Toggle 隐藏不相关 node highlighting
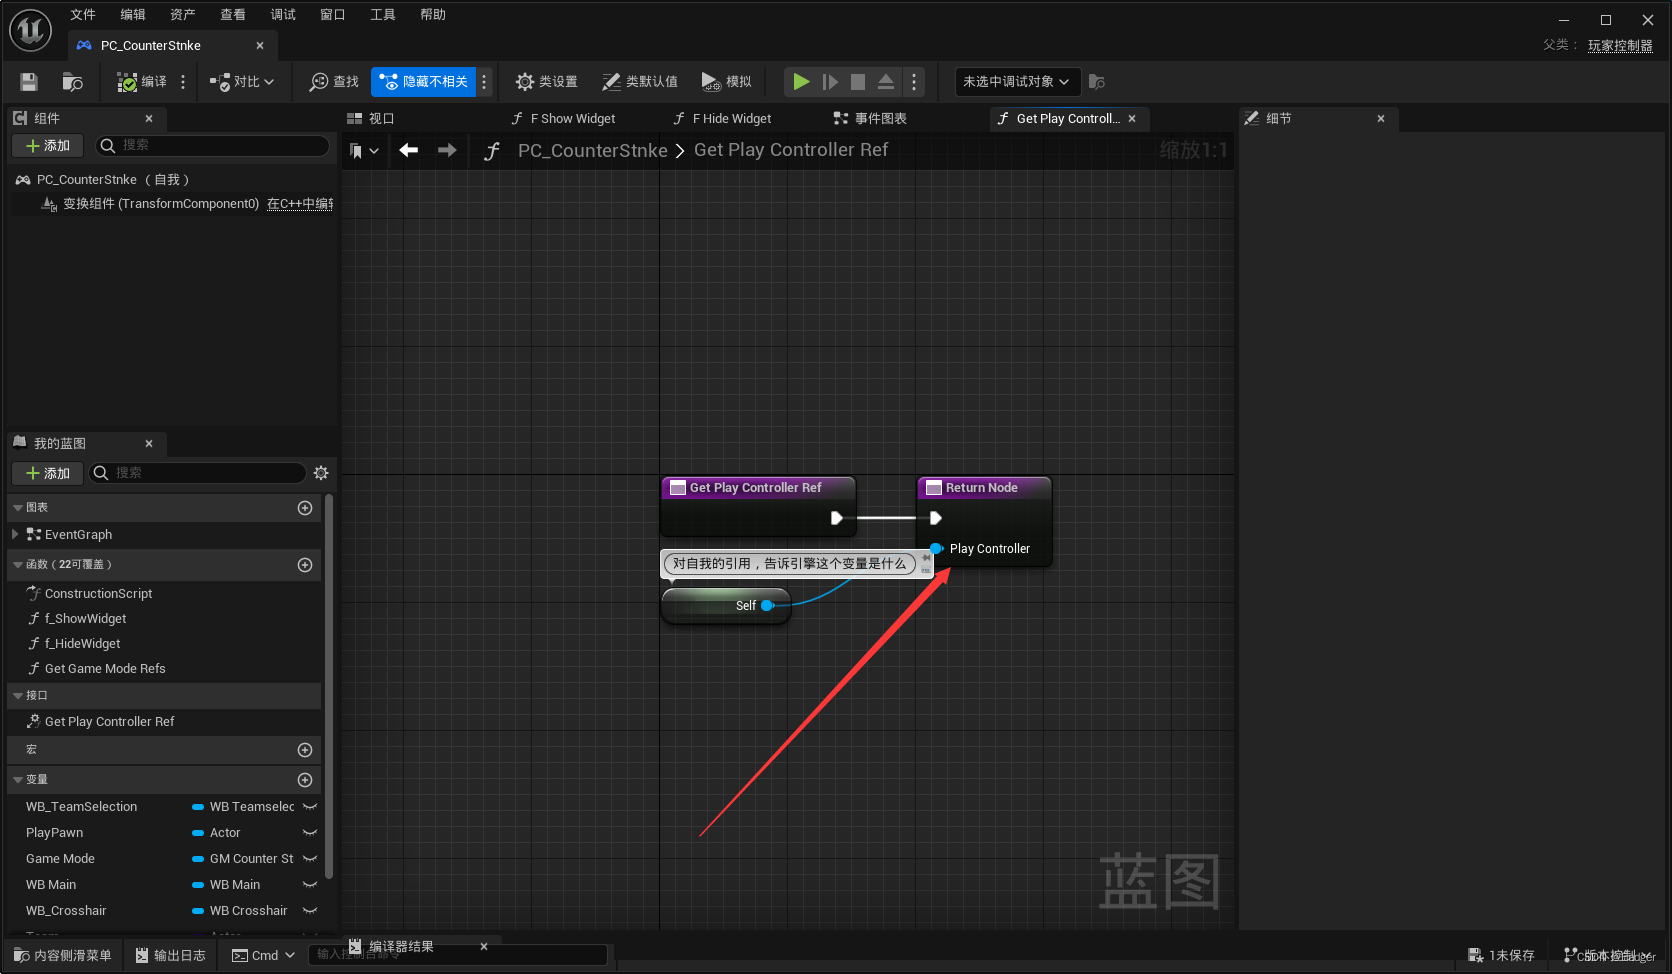The image size is (1672, 974). point(423,82)
